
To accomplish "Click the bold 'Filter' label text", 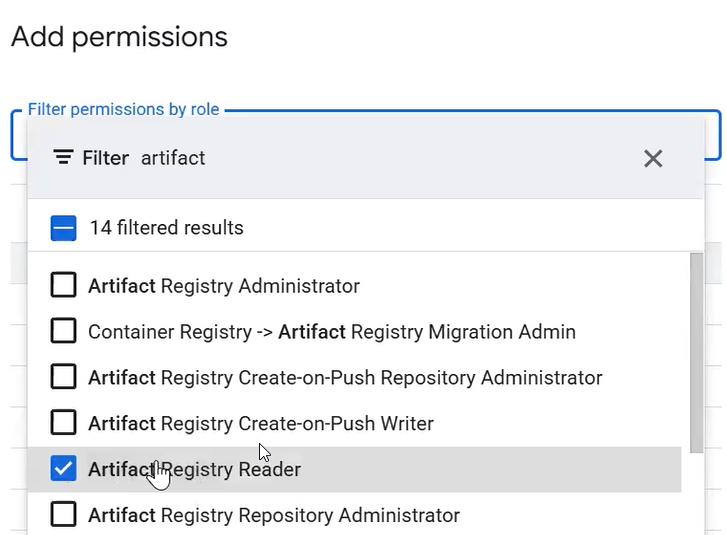I will tap(105, 158).
